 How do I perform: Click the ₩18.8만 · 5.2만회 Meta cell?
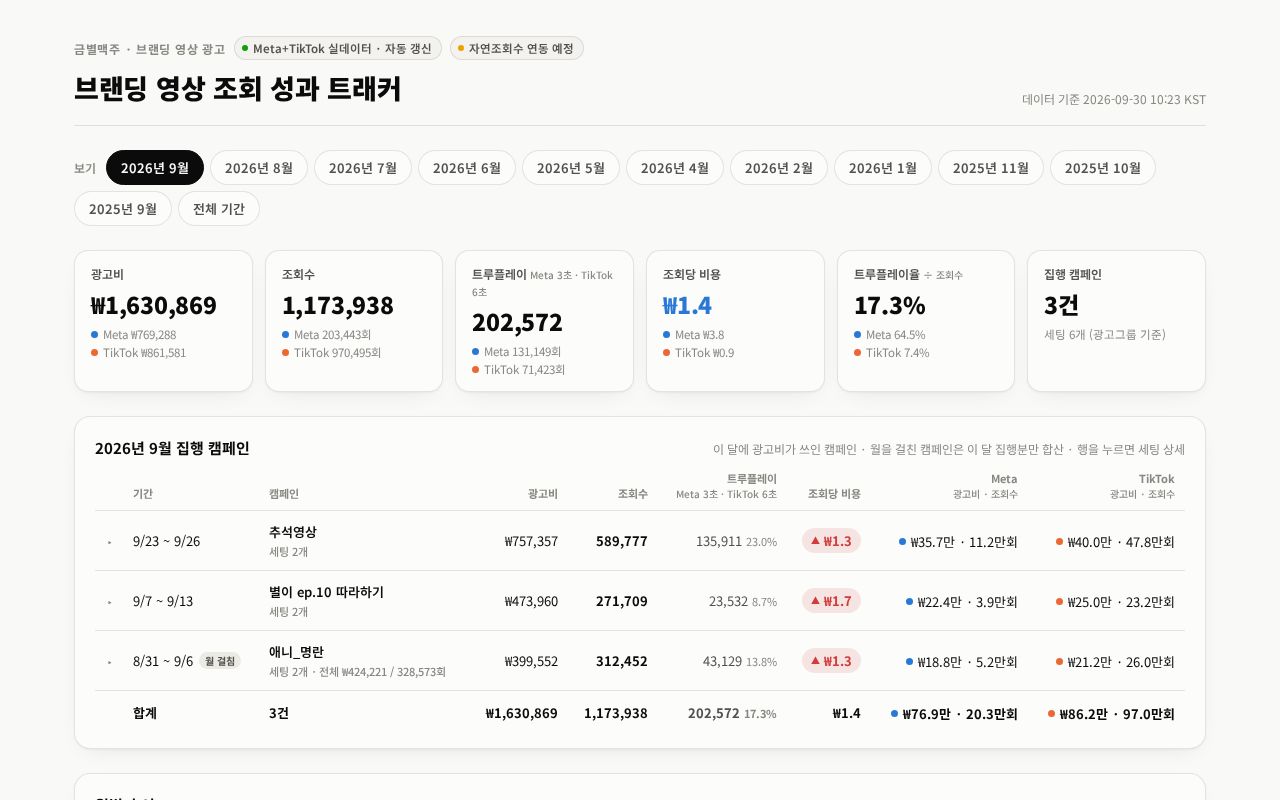coord(961,662)
